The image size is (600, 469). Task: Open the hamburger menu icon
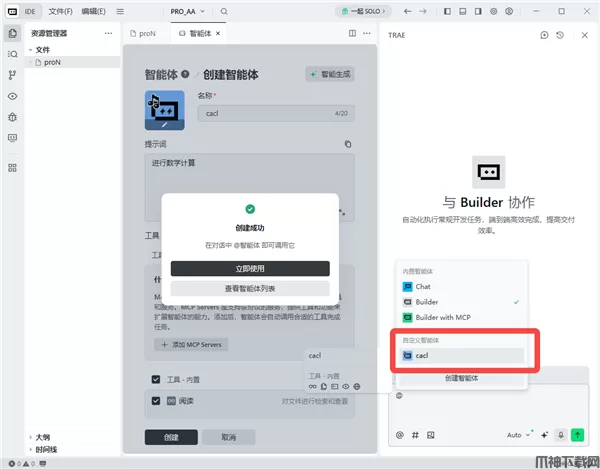point(120,11)
